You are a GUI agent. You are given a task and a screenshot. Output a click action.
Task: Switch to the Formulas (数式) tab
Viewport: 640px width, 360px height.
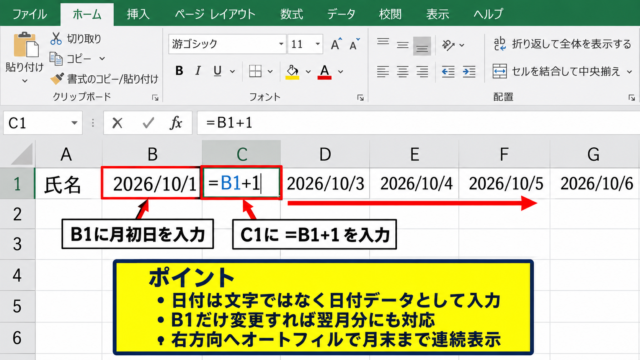291,14
